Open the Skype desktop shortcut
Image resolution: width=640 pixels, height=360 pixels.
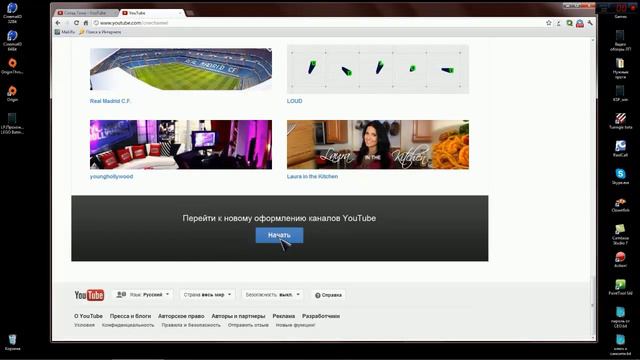point(620,176)
